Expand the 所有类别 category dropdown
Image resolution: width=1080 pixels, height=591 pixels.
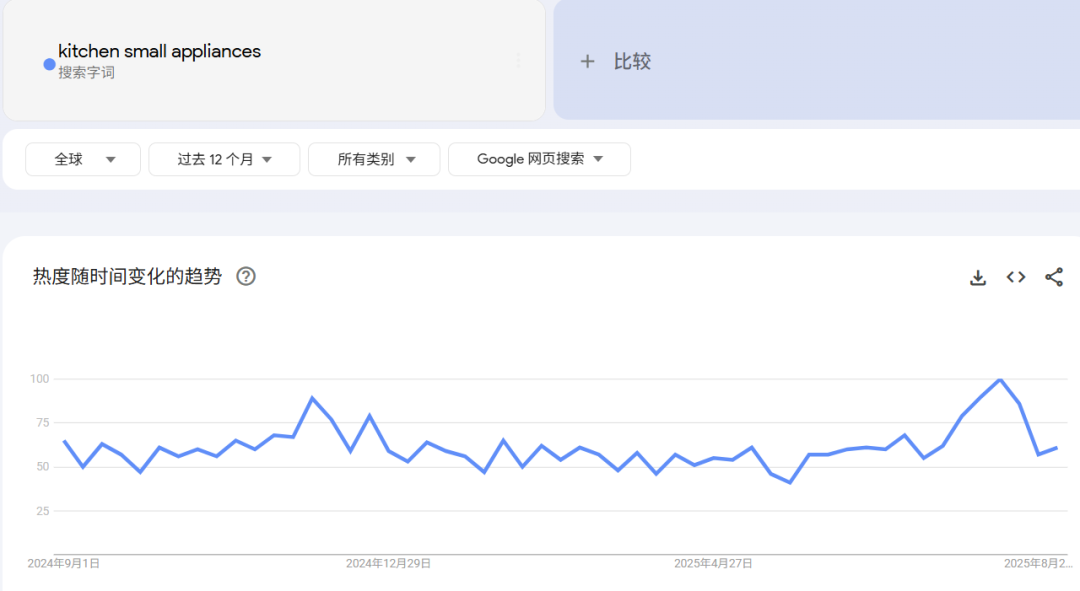[x=374, y=159]
